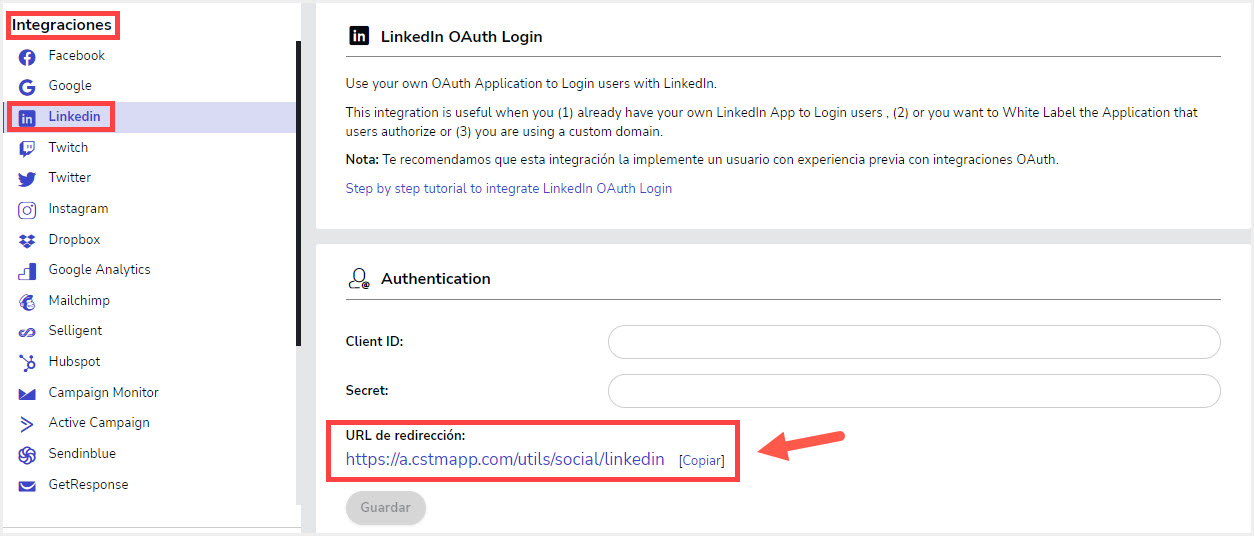
Task: Focus the Client ID input field
Action: (x=914, y=342)
